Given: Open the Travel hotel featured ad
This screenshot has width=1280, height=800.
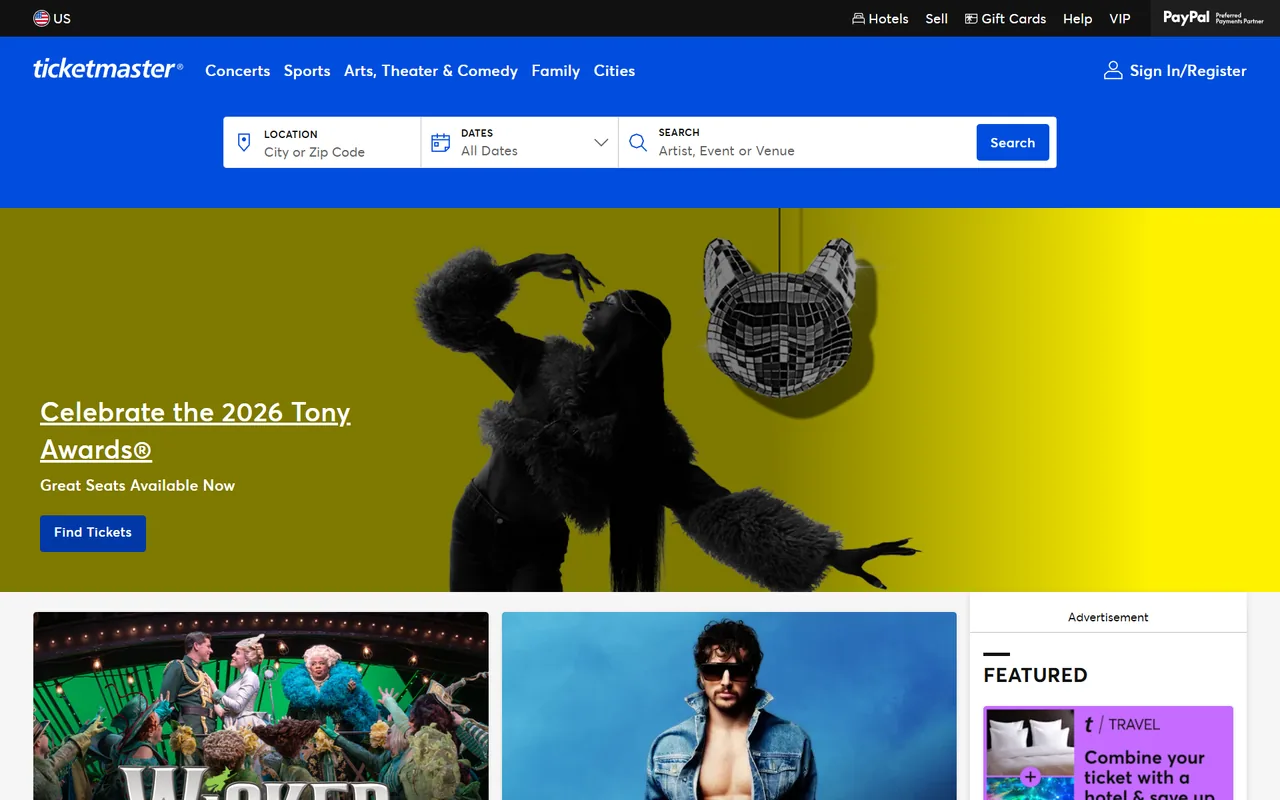Looking at the screenshot, I should 1108,753.
